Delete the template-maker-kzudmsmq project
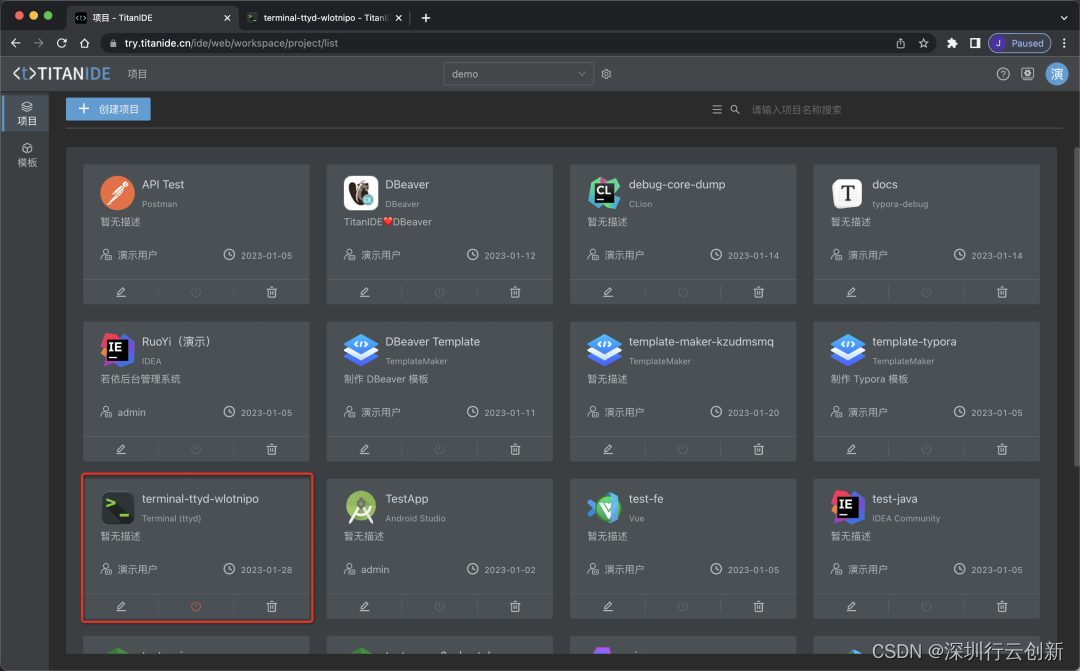The height and width of the screenshot is (671, 1080). tap(758, 449)
